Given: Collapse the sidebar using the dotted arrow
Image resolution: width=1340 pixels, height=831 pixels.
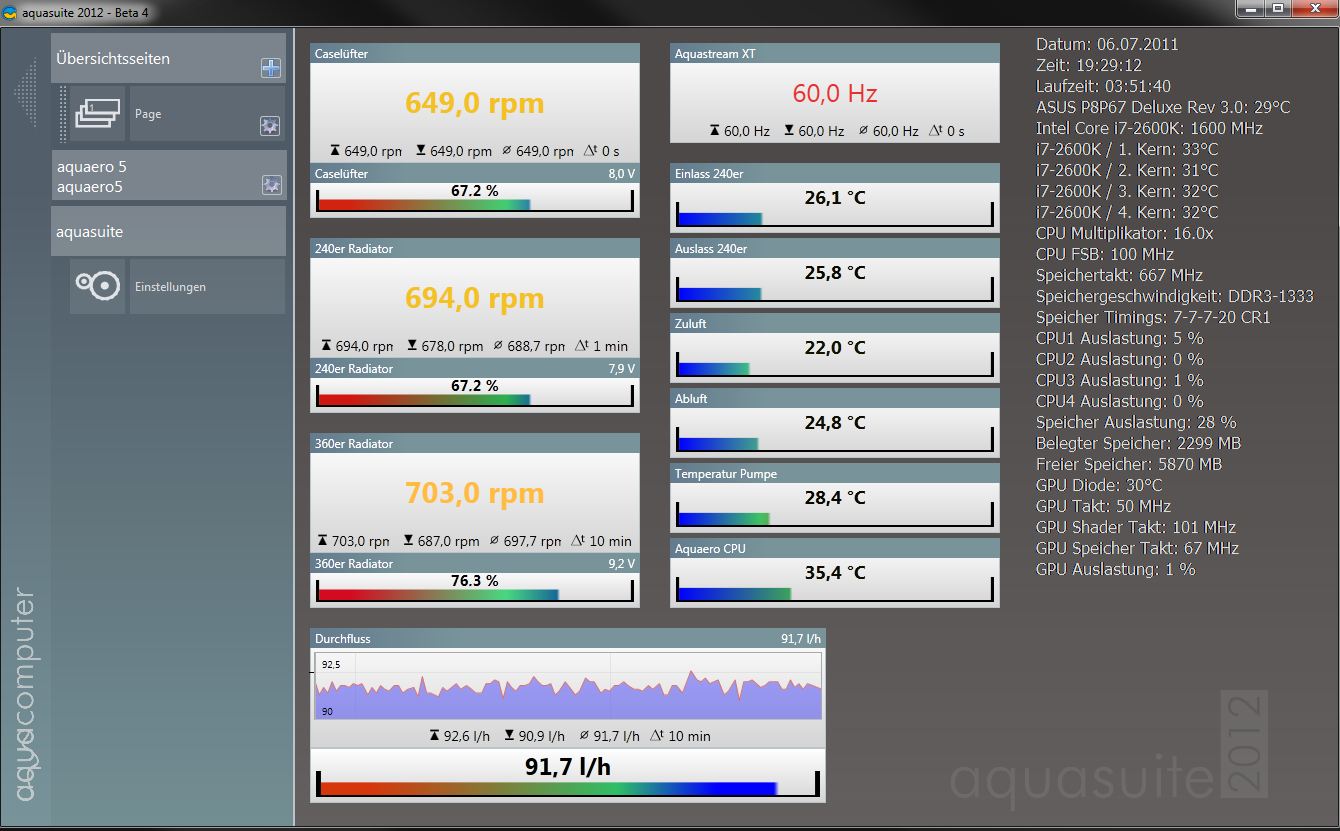Looking at the screenshot, I should 26,92.
